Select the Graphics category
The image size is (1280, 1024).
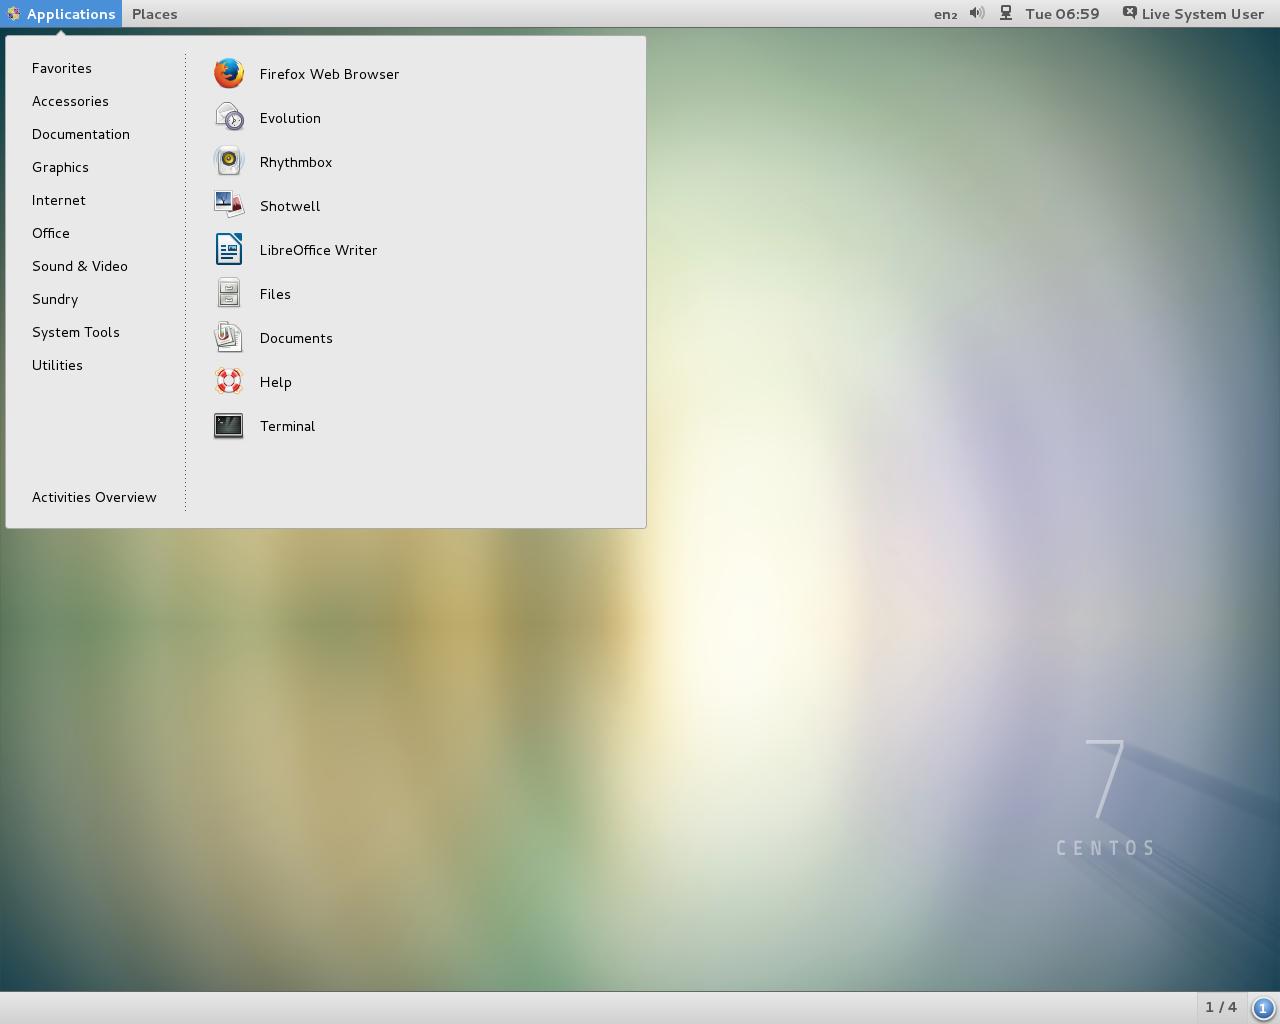click(x=60, y=167)
